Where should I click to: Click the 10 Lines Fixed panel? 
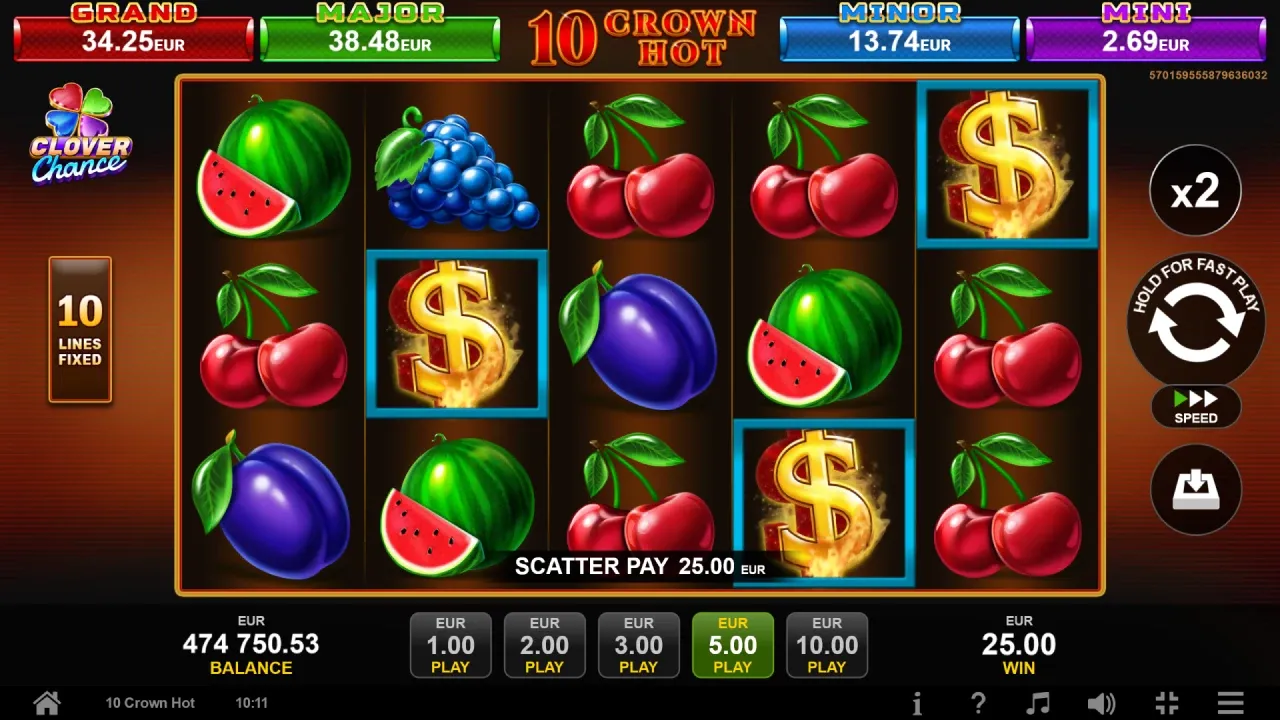(80, 330)
